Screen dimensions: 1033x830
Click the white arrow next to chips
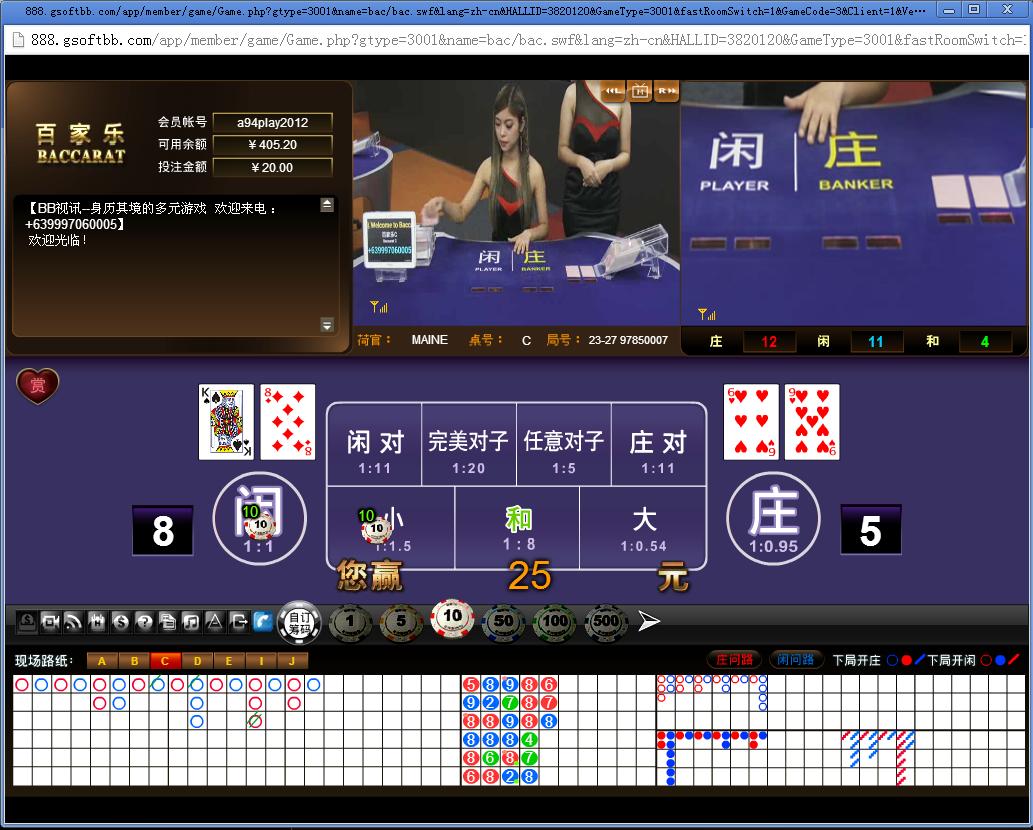click(649, 622)
